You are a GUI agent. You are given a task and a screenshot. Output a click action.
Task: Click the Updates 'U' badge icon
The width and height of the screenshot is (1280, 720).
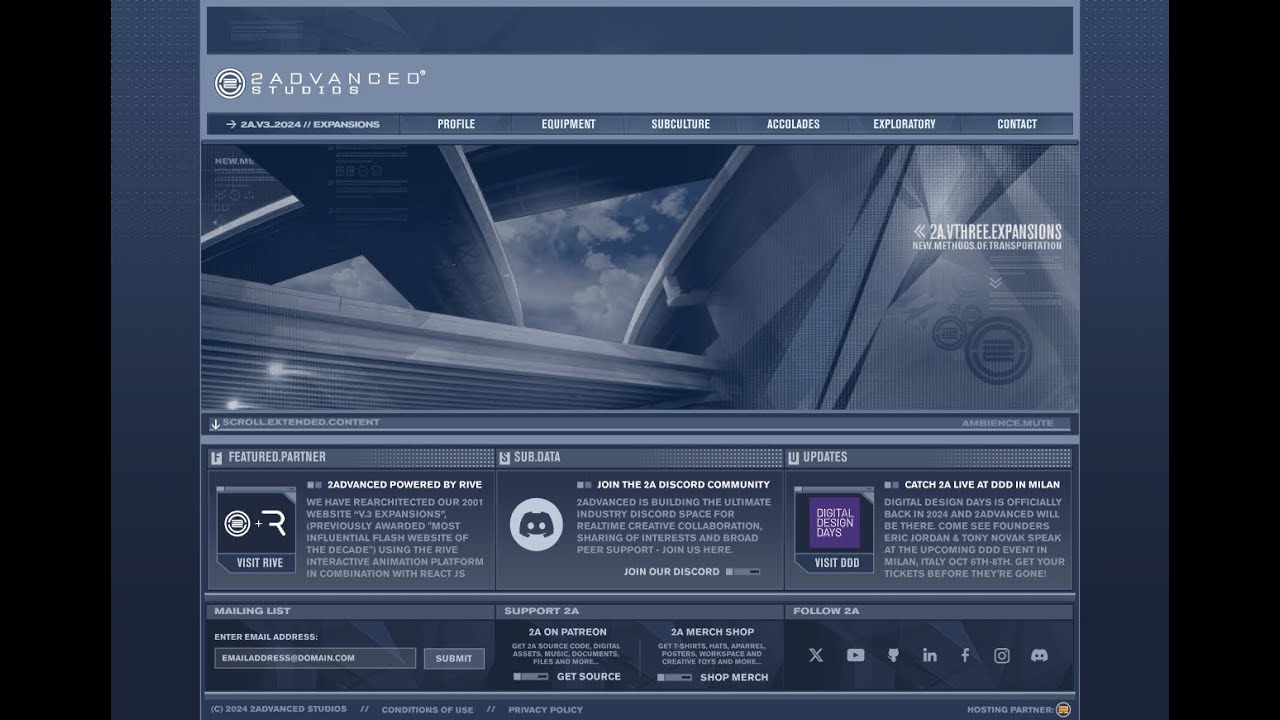tap(793, 458)
